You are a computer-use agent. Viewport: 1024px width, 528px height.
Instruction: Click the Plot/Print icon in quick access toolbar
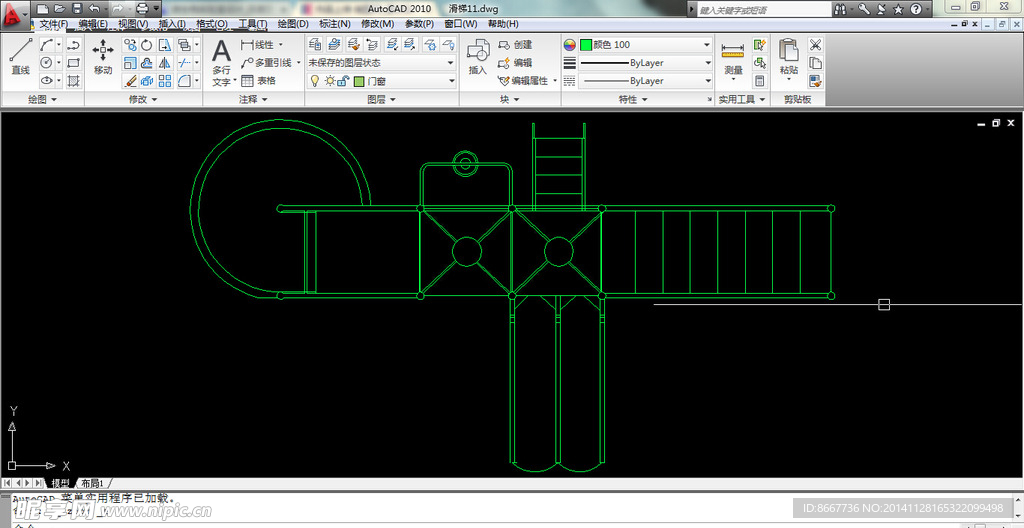click(142, 9)
